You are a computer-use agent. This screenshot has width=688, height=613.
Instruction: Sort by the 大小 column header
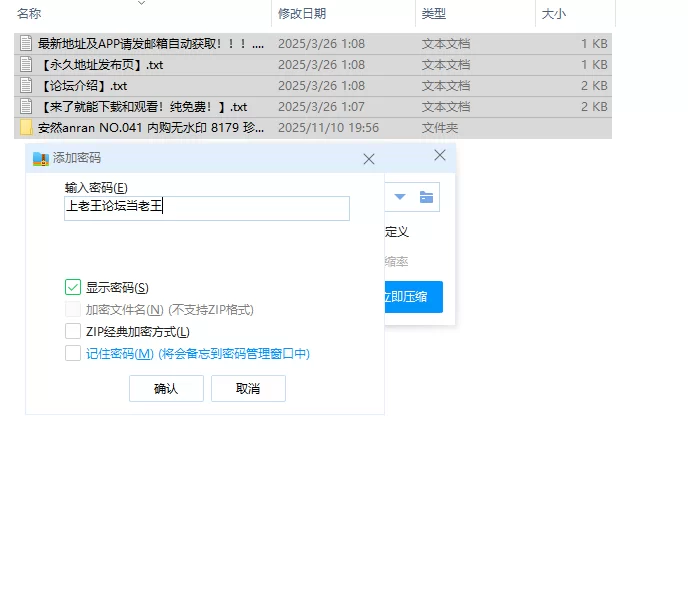click(554, 14)
